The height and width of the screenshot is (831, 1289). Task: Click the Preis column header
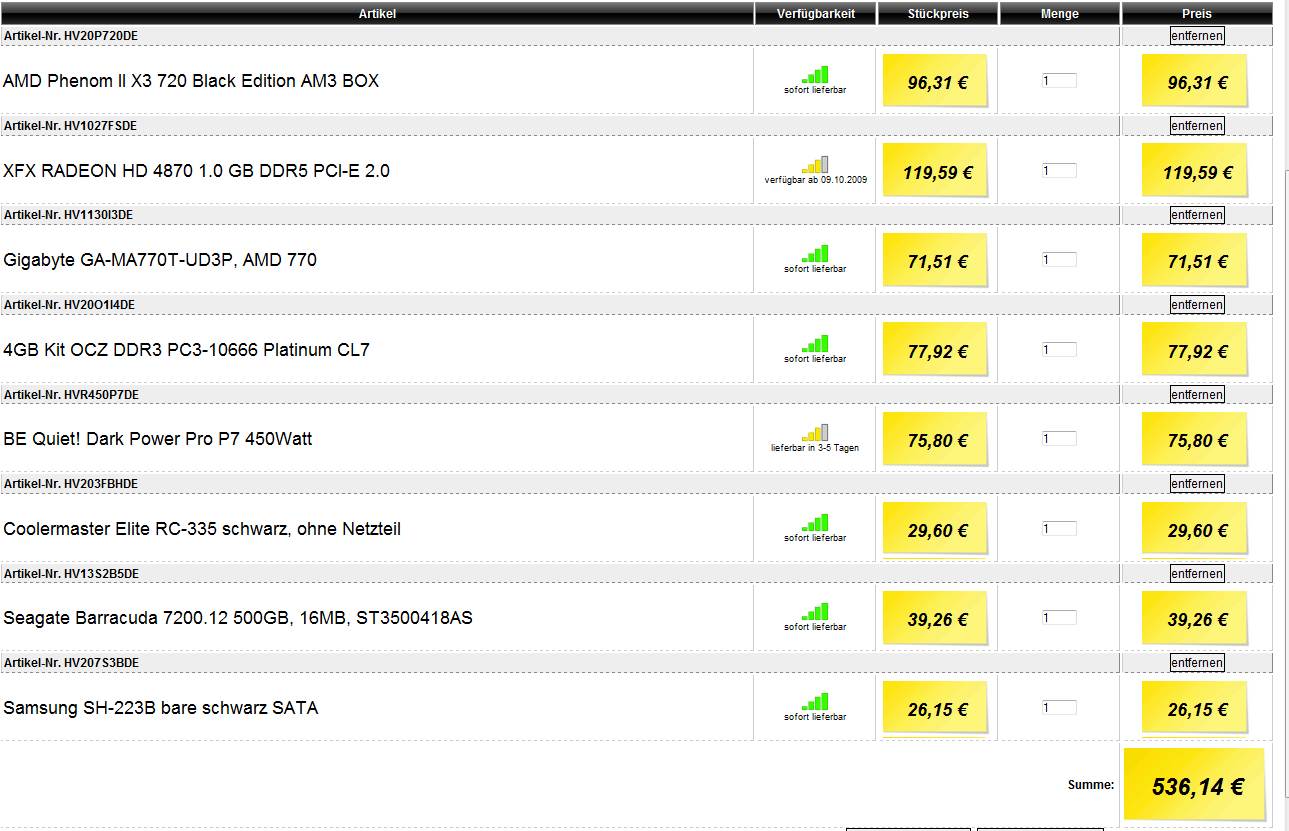click(1197, 14)
